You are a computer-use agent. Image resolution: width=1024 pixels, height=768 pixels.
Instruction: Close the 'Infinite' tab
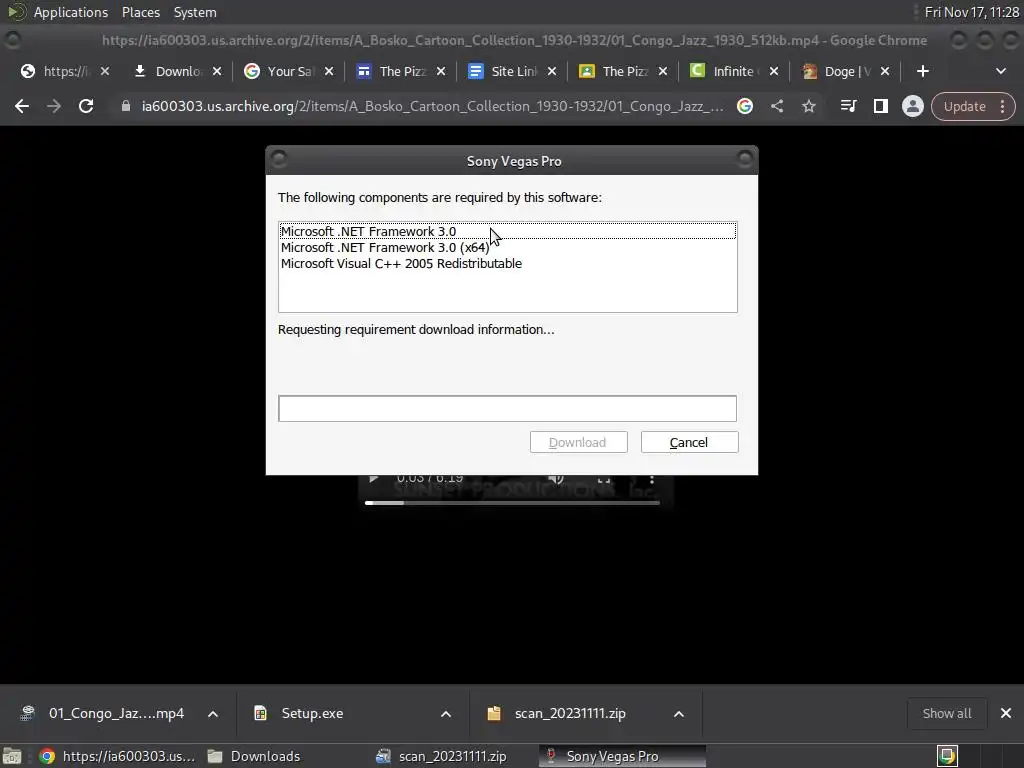774,71
